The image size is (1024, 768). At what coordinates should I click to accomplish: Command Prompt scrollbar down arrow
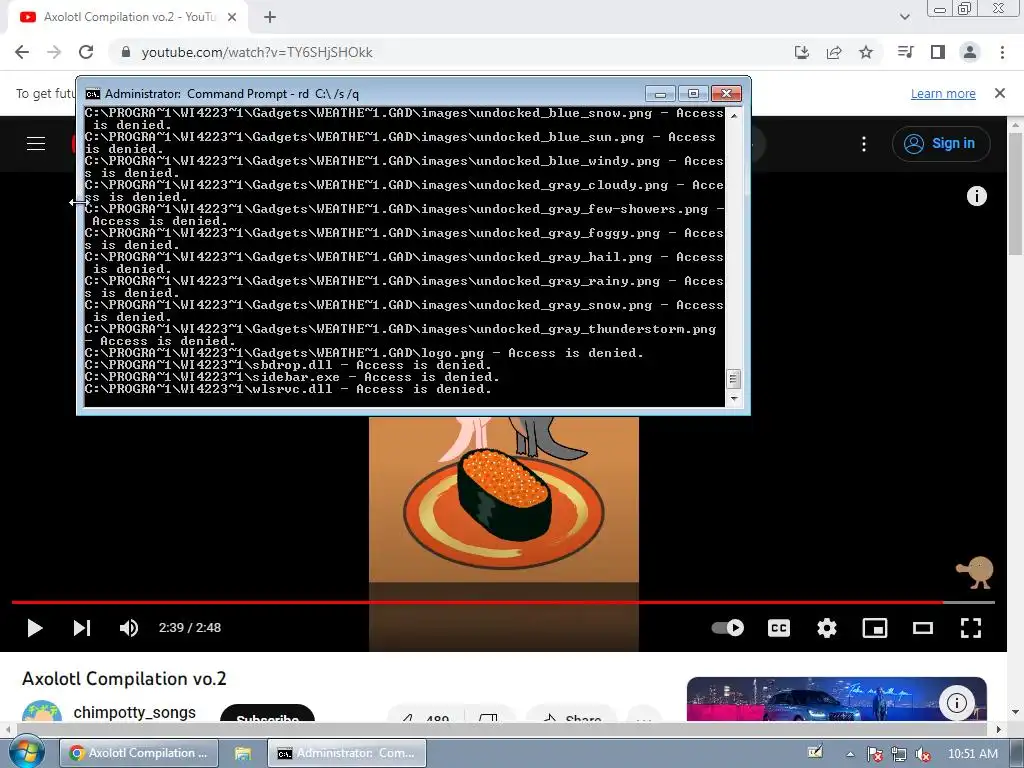(734, 398)
